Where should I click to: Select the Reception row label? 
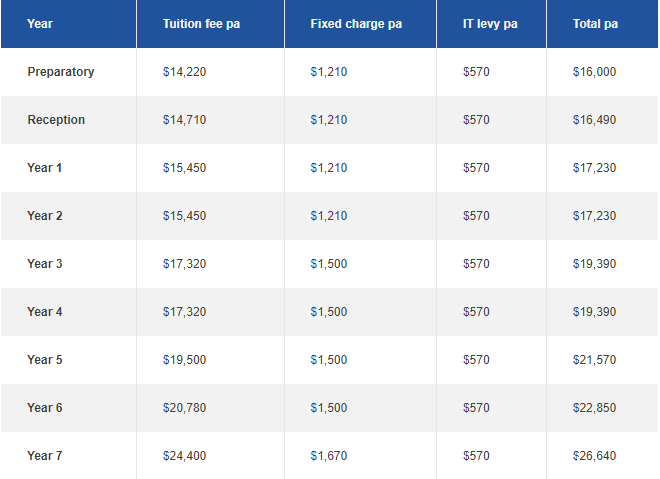tap(56, 120)
